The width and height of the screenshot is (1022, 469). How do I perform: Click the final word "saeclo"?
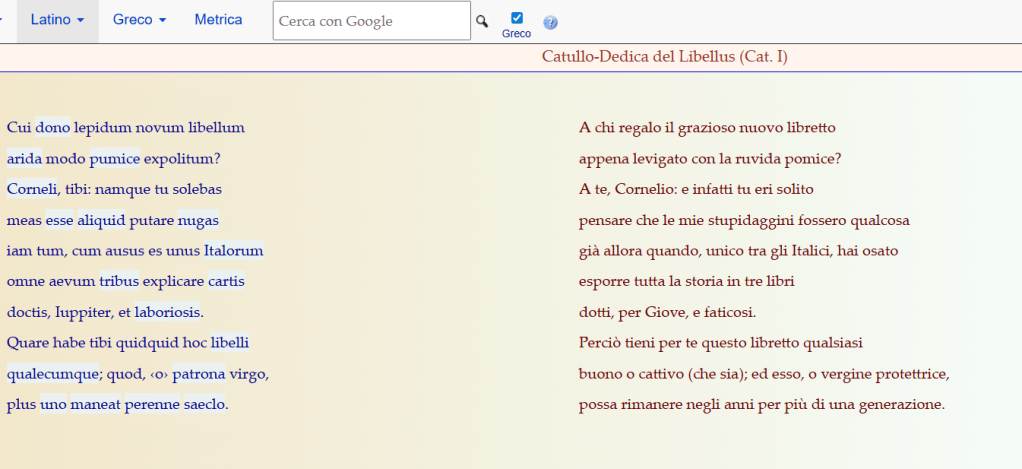(x=205, y=406)
